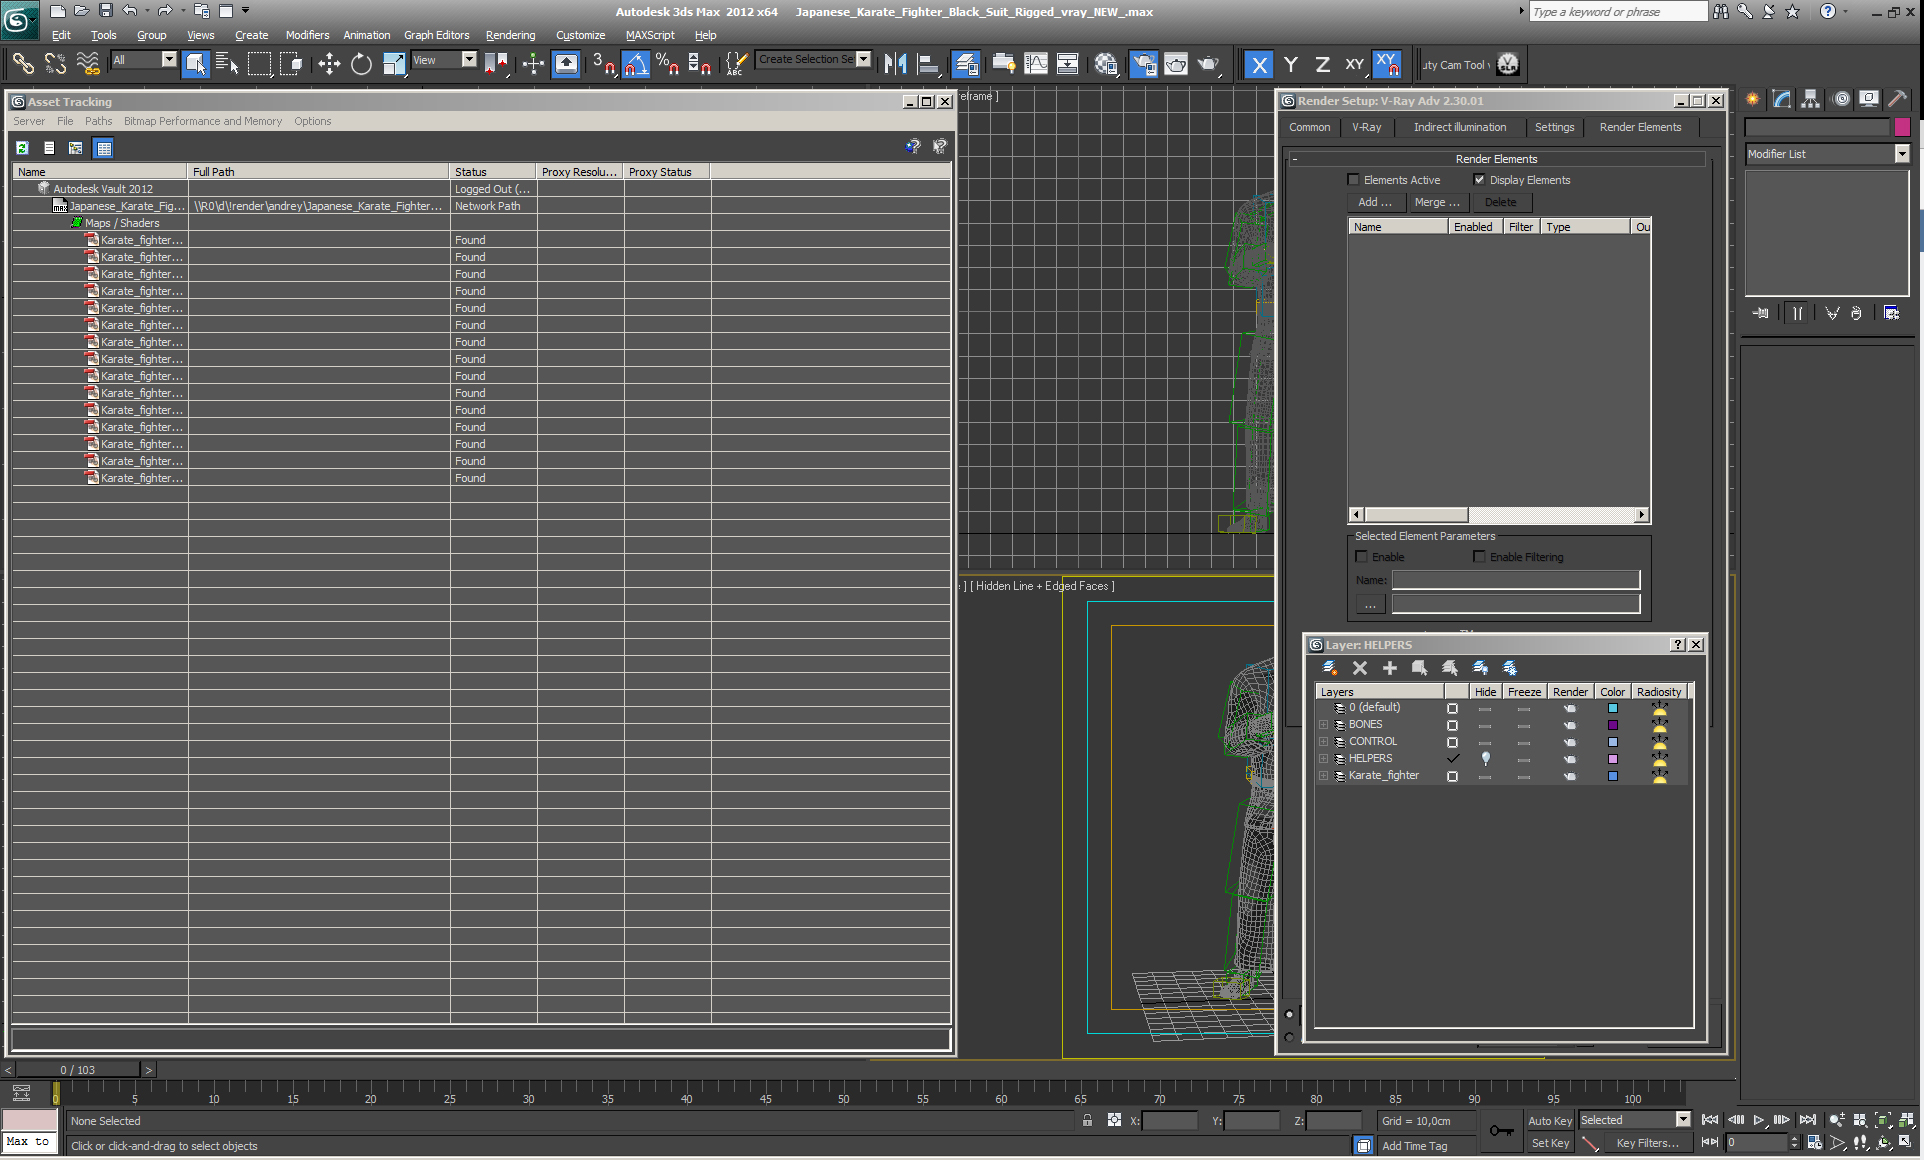The image size is (1924, 1160).
Task: Toggle Angle Snap icon
Action: click(x=636, y=65)
